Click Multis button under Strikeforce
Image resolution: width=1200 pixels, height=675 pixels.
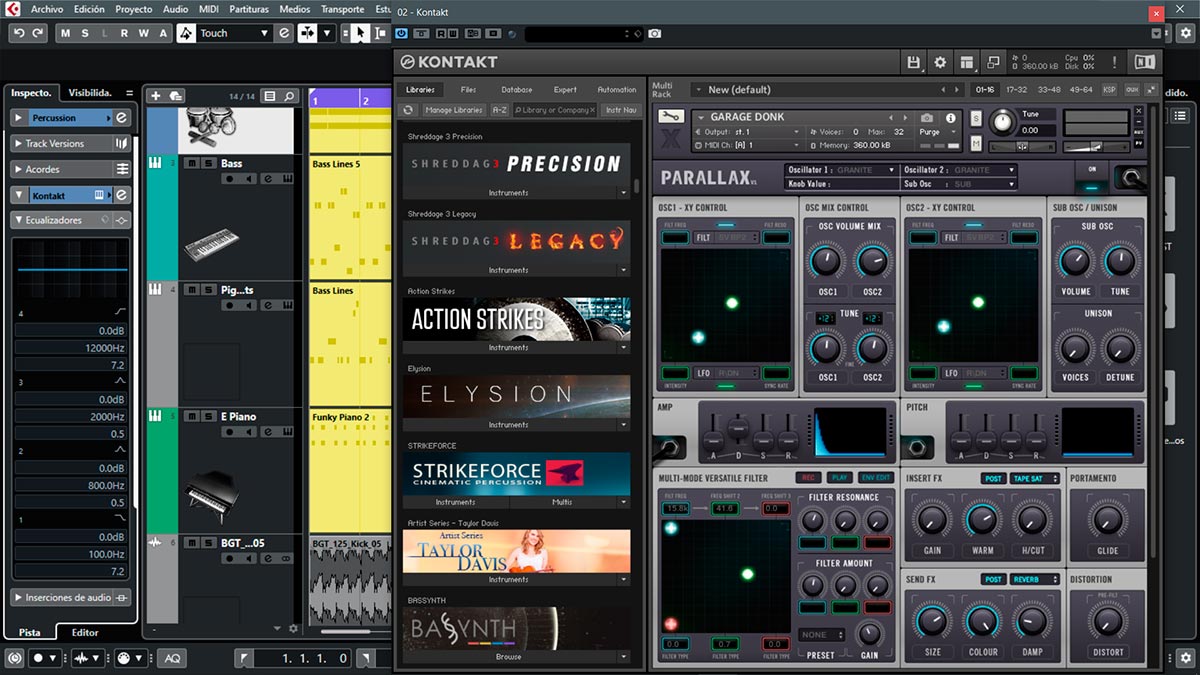(562, 502)
